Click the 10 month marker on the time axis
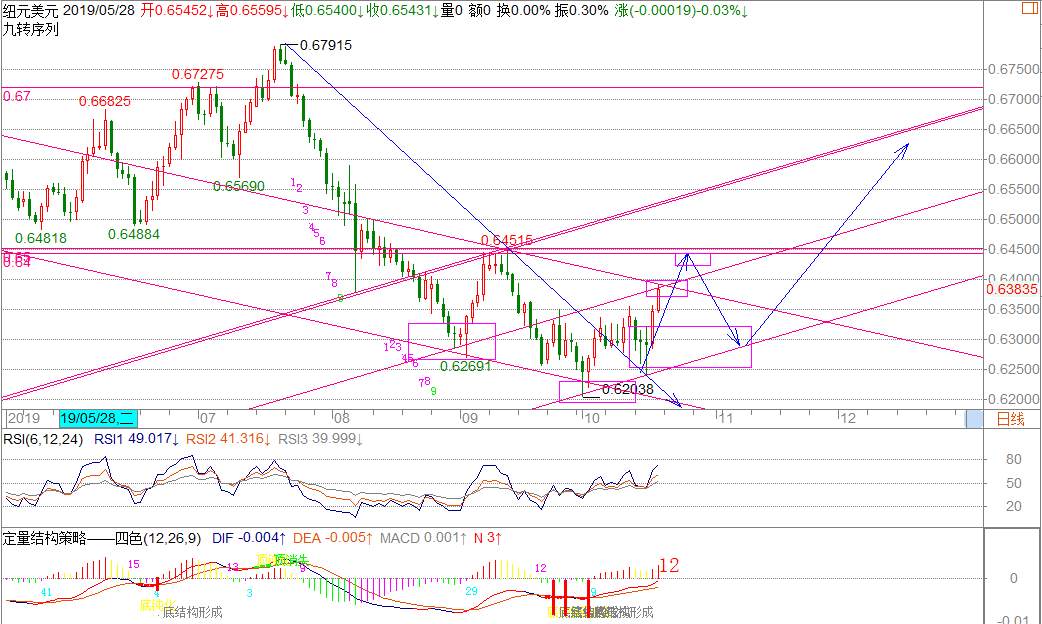The image size is (1042, 624). [x=591, y=418]
